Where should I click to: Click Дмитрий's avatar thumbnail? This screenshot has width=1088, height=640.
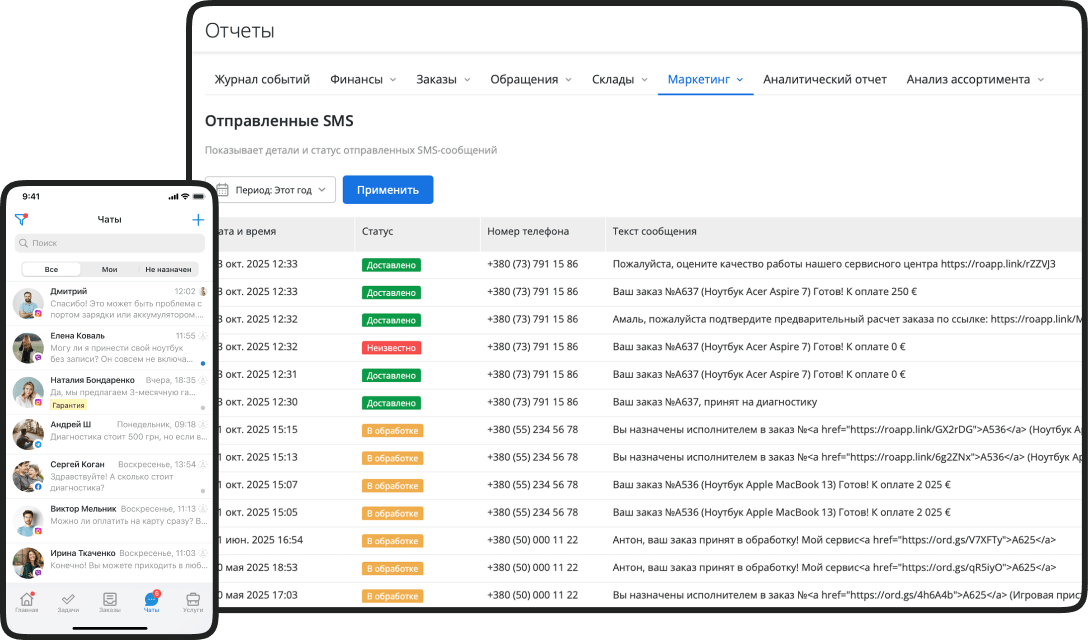(x=28, y=303)
